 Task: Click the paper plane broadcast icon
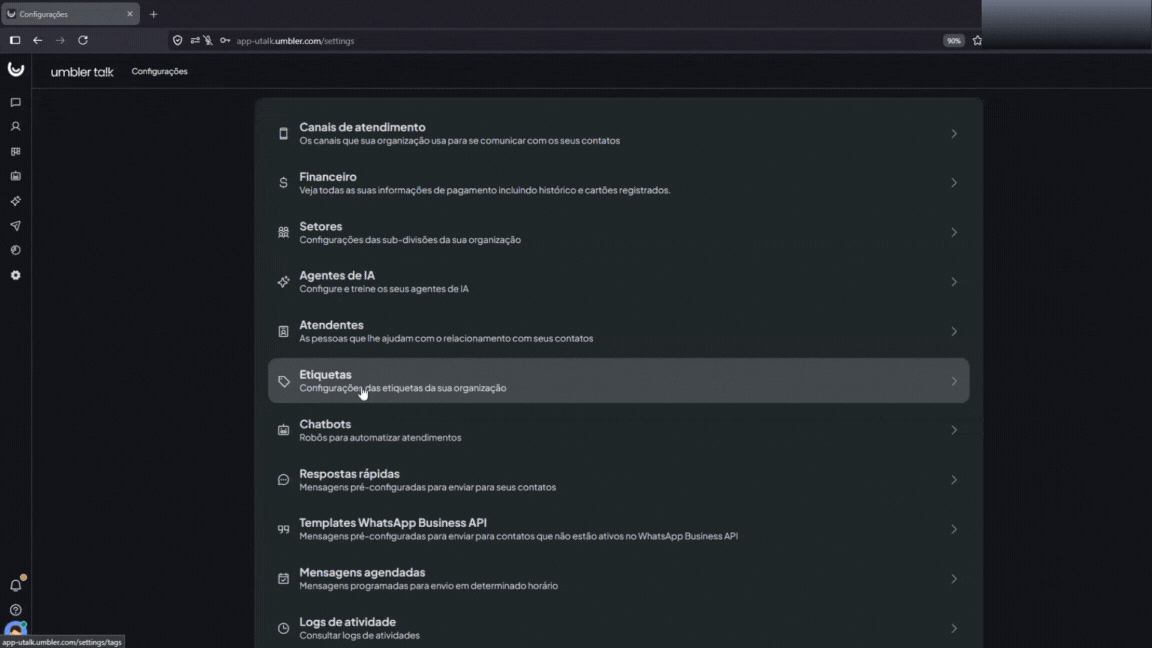[15, 226]
